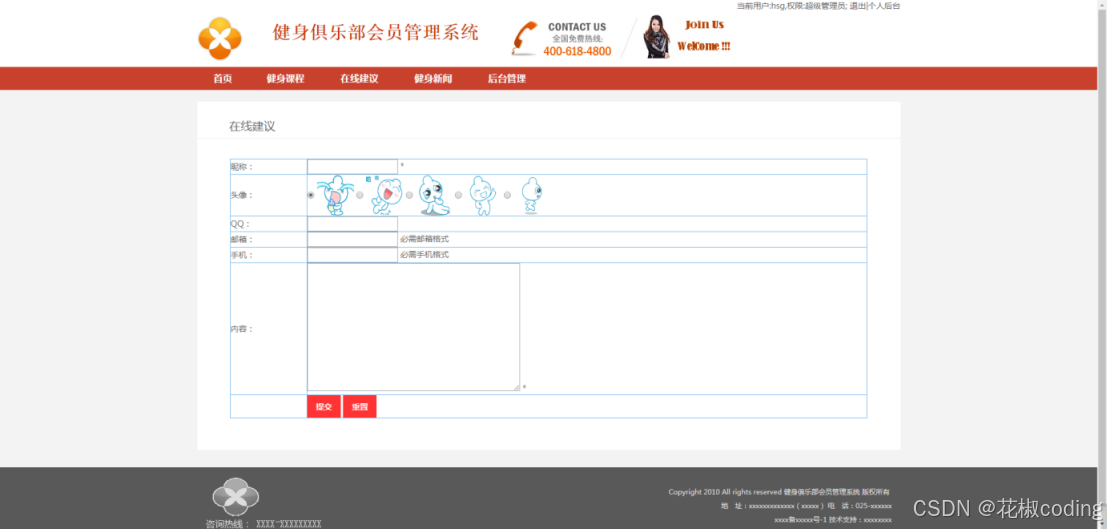Select the walking avatar radio button
1107x529 pixels.
[508, 195]
